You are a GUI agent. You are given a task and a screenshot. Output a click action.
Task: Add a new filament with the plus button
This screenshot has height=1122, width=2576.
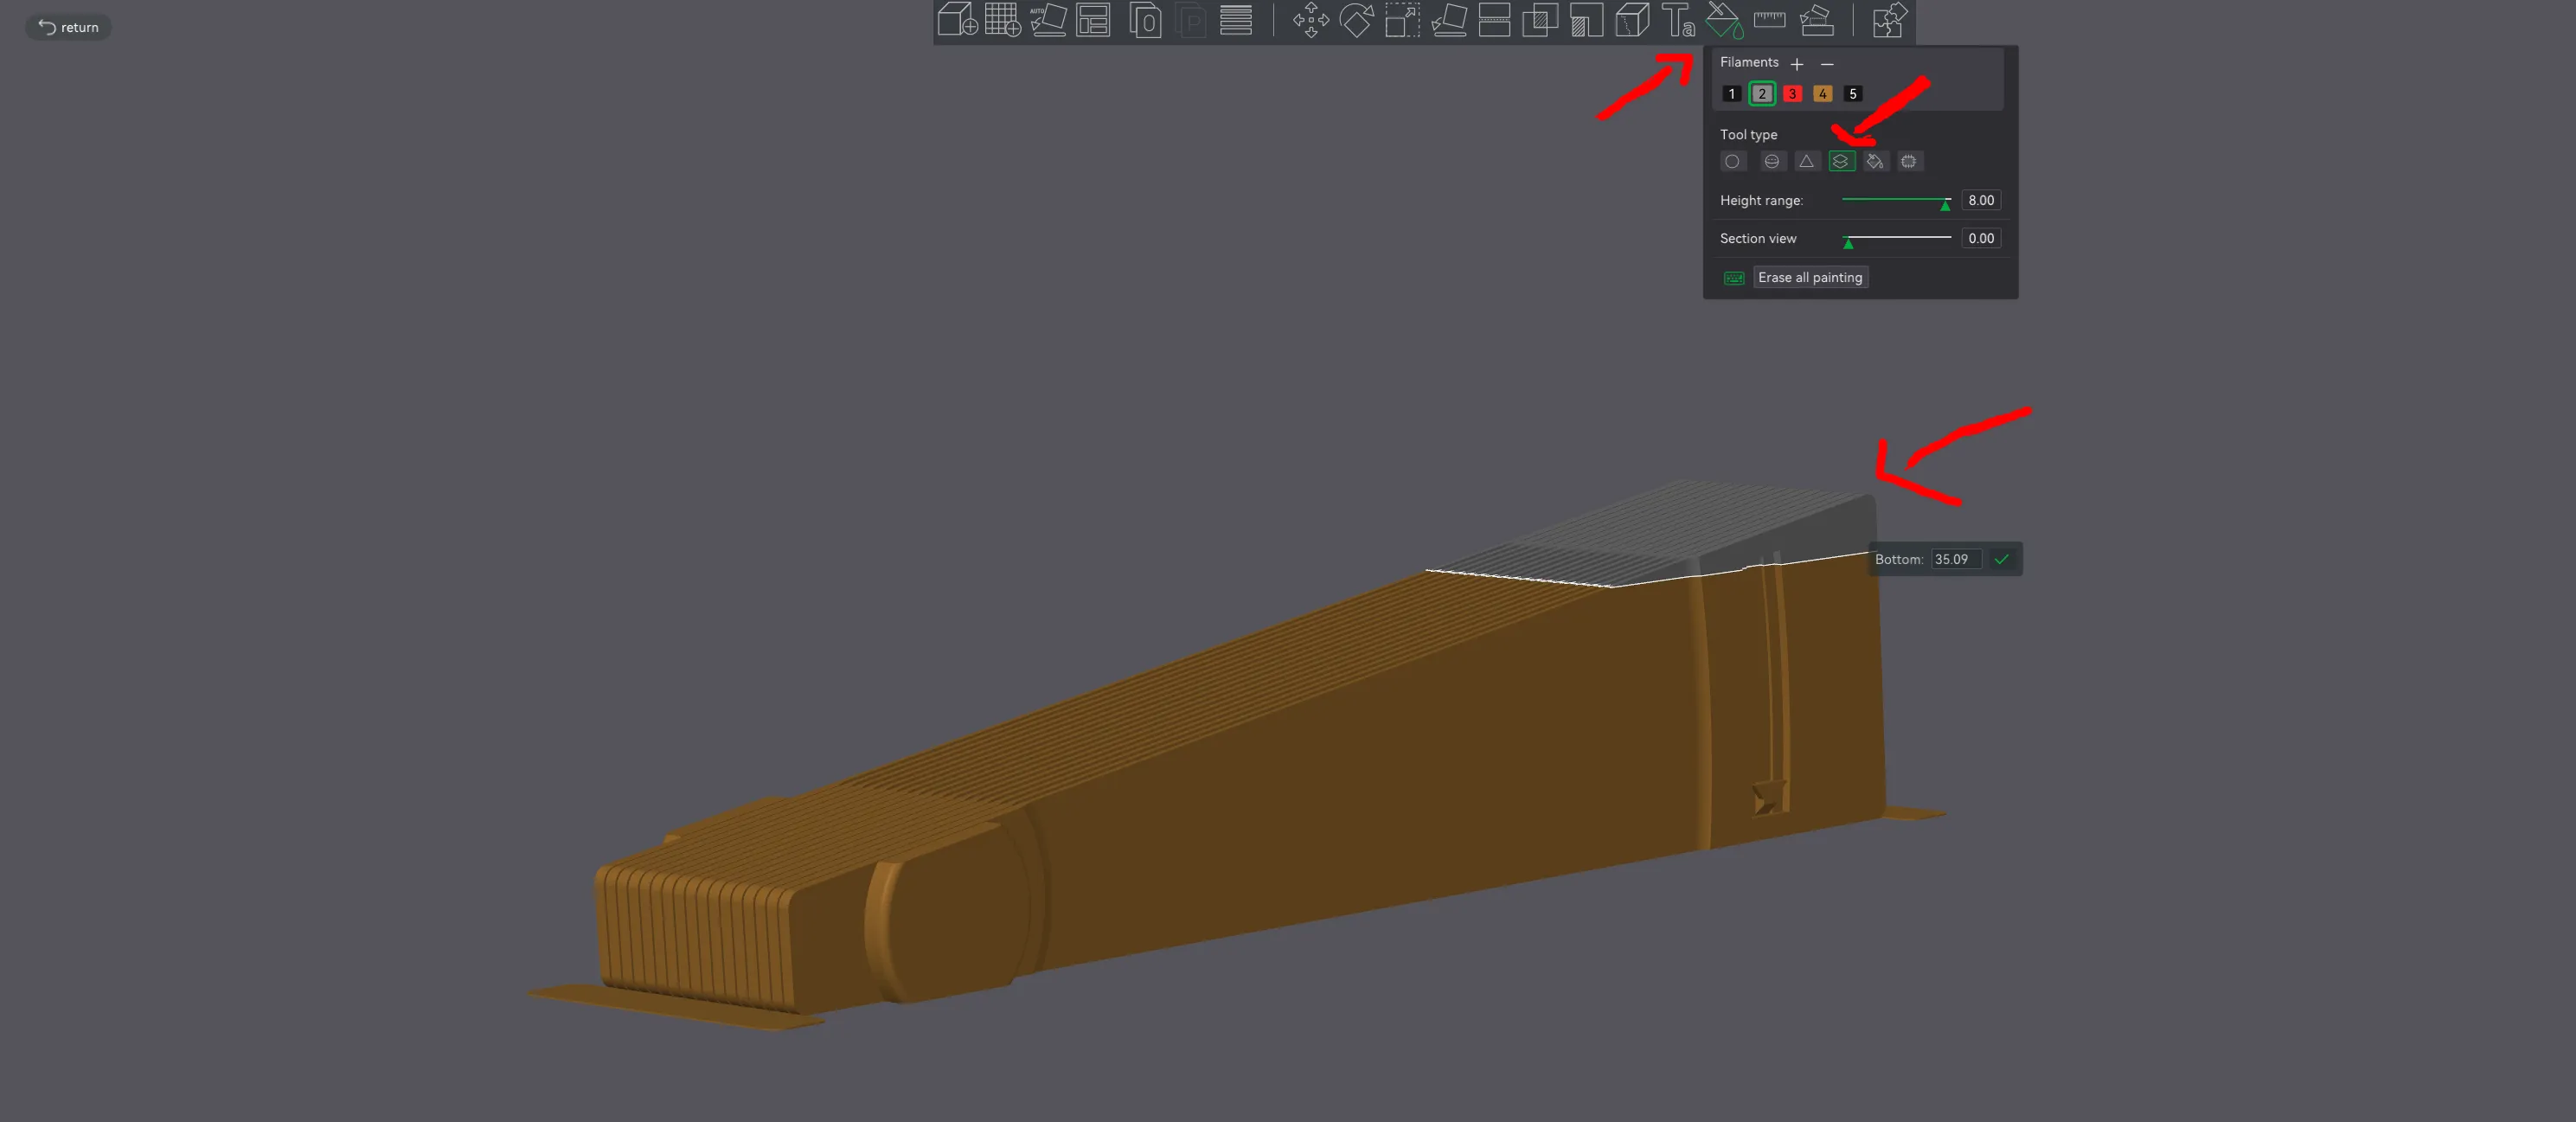coord(1797,63)
